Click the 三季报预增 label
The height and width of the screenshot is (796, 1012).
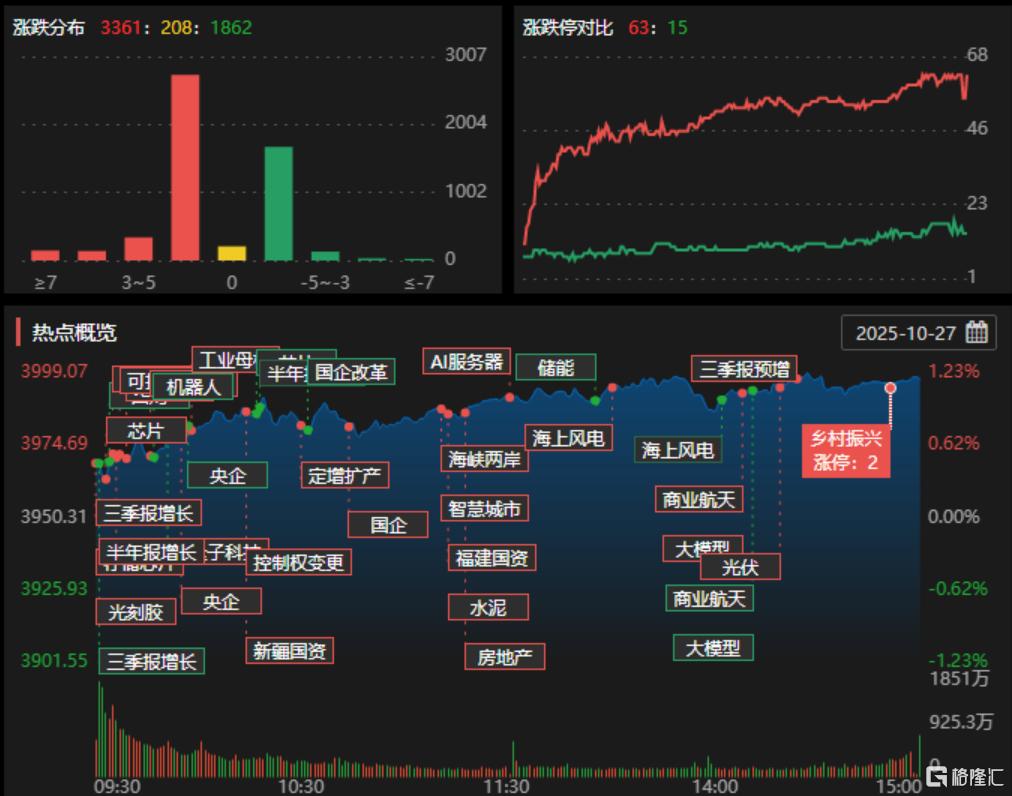744,369
